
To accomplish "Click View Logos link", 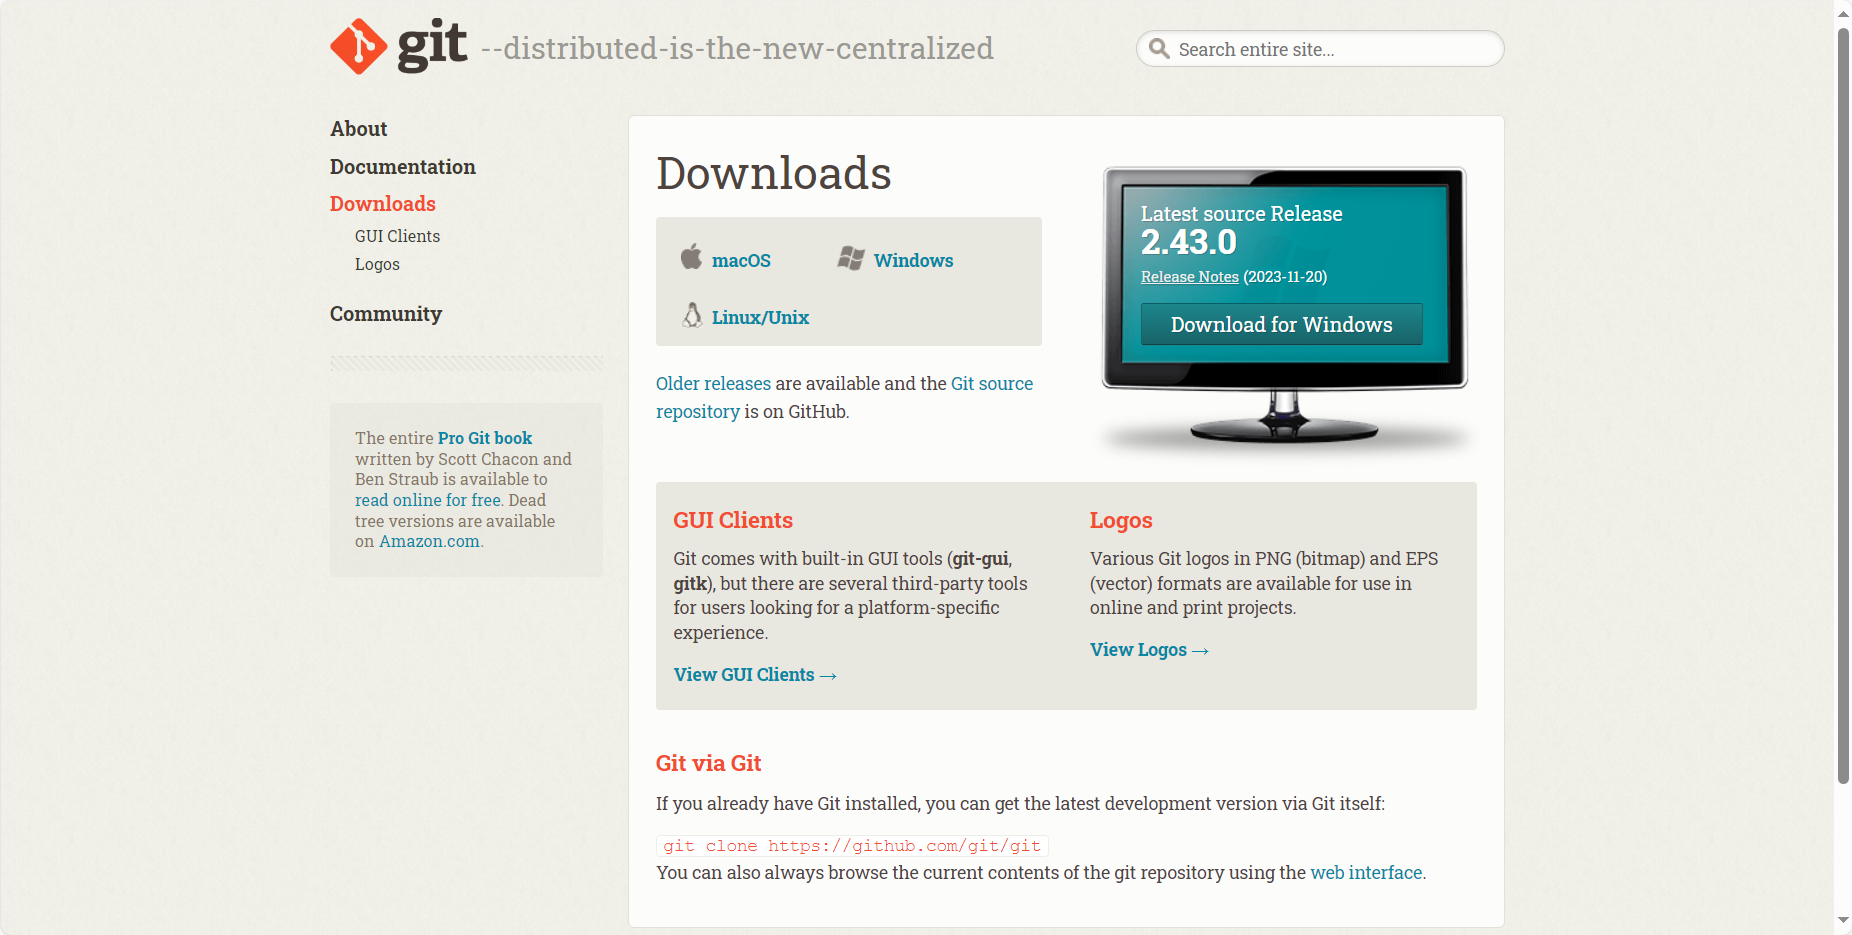I will [x=1149, y=650].
